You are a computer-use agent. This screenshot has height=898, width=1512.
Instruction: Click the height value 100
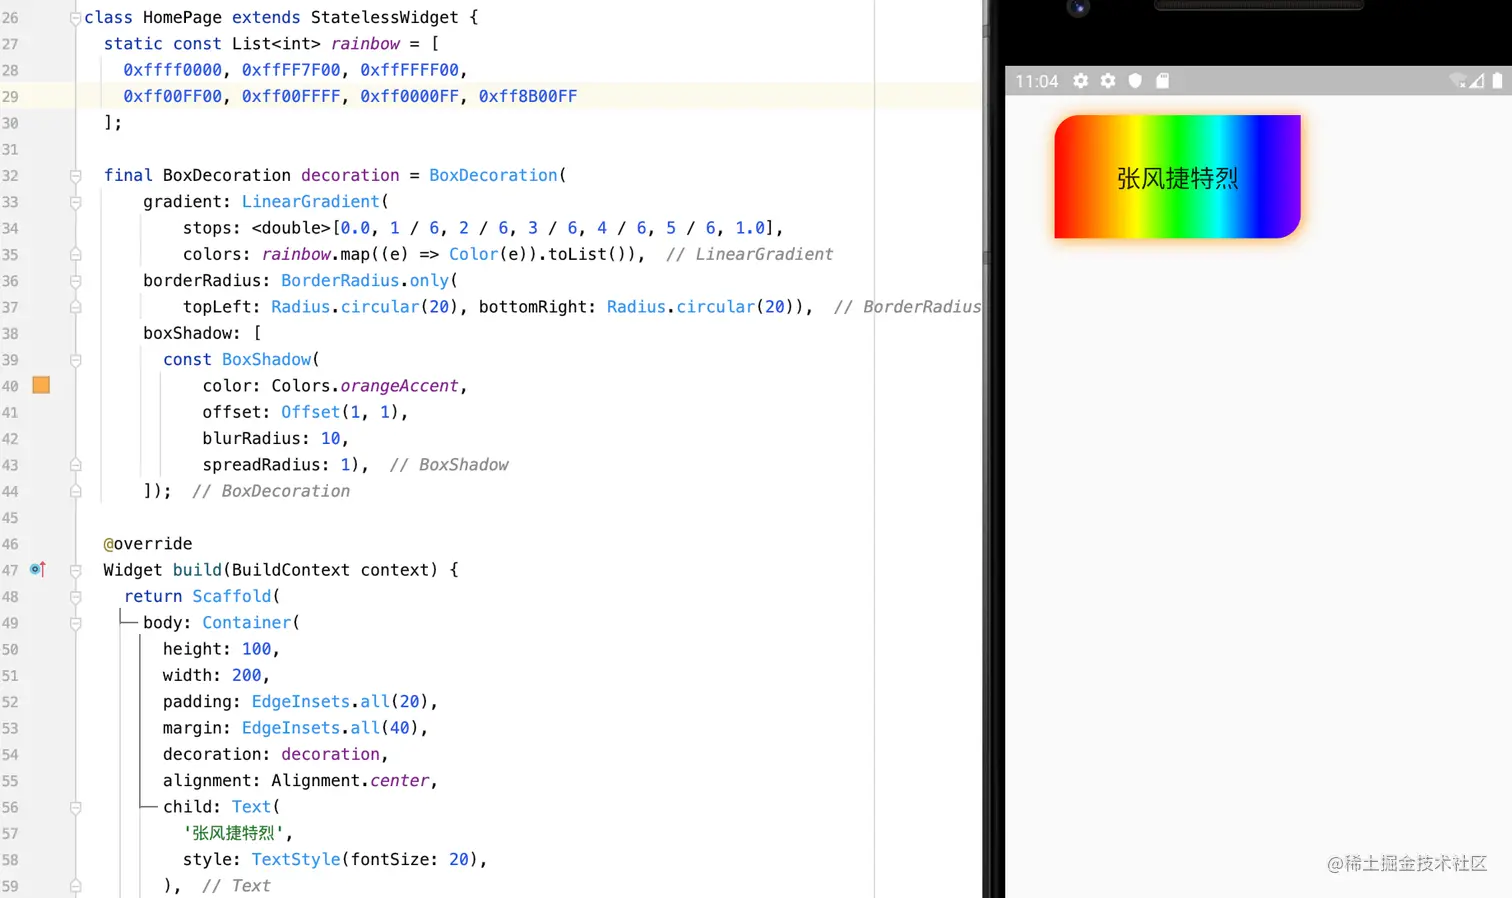pos(256,649)
